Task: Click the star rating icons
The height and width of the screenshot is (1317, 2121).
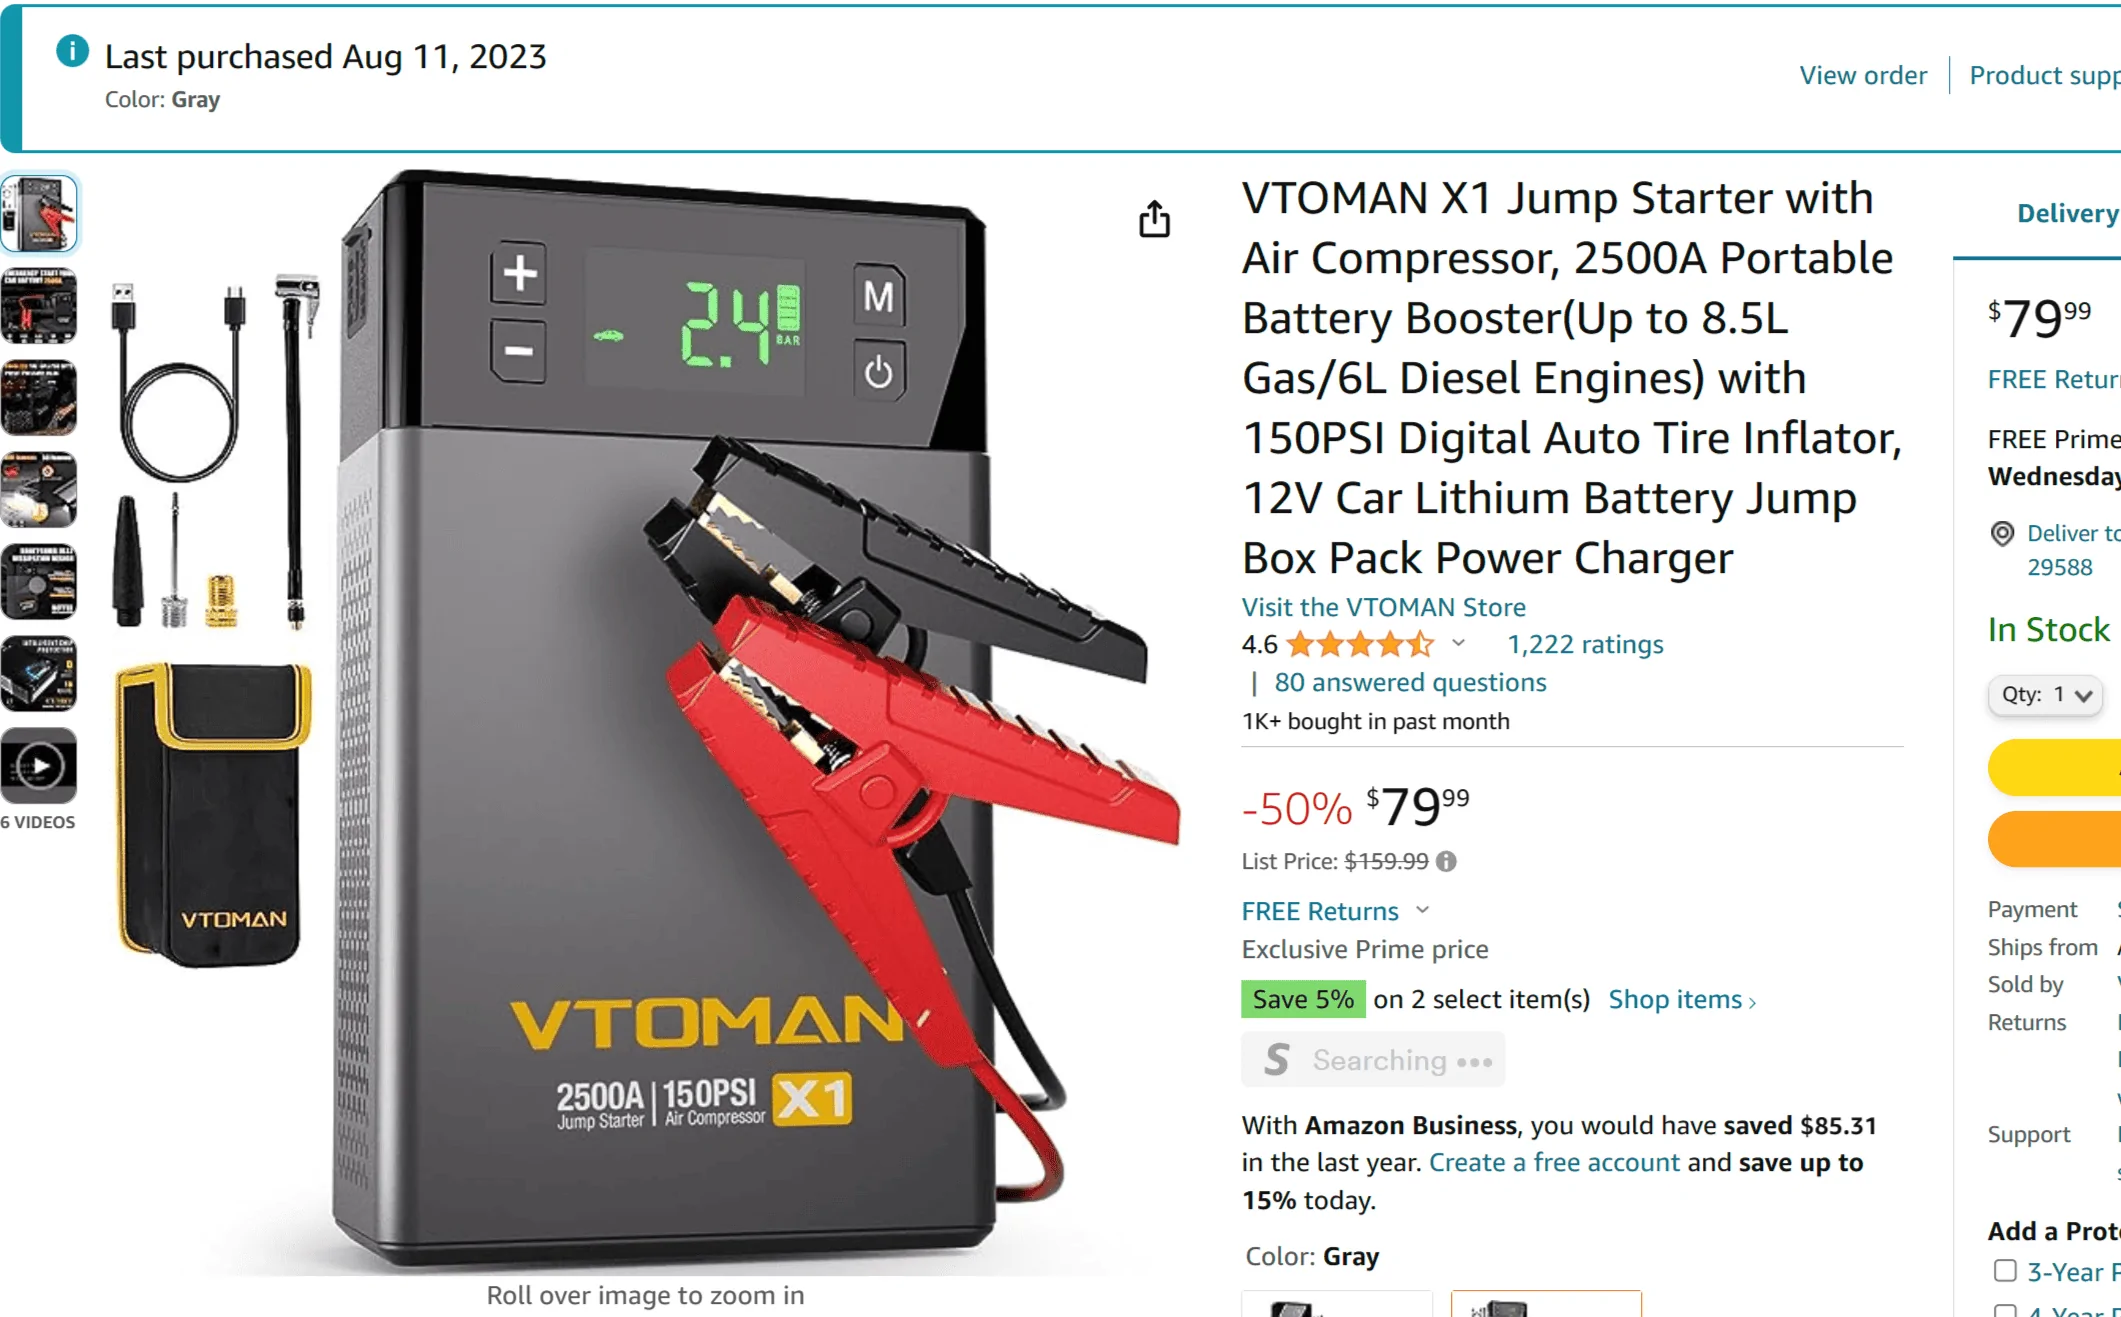Action: 1360,644
